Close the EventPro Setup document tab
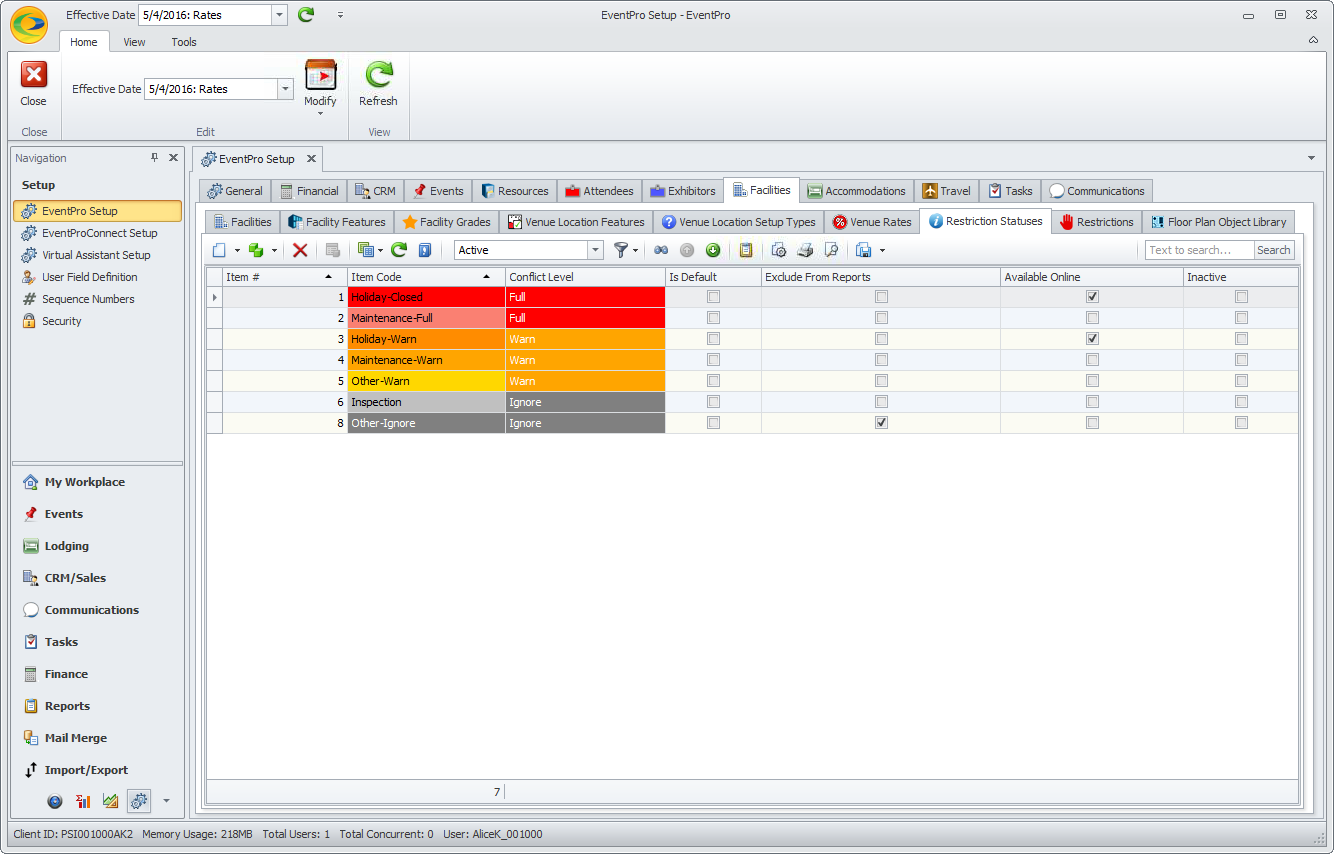1334x854 pixels. [x=310, y=158]
